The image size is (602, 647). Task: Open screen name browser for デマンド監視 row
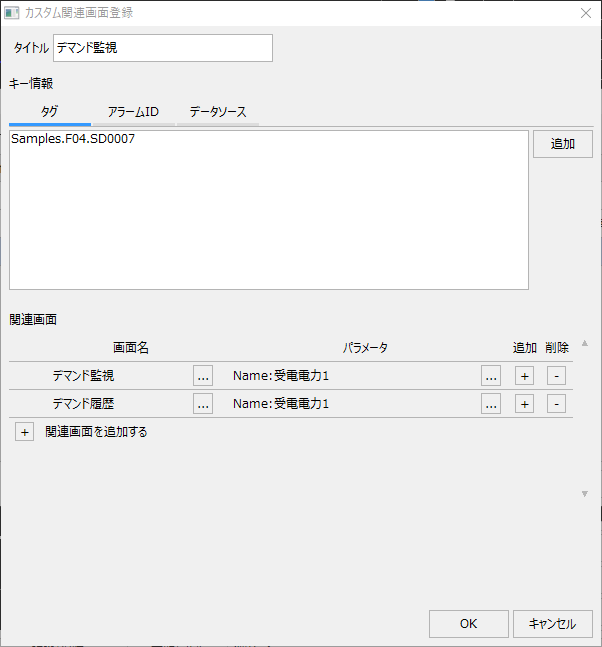click(203, 376)
